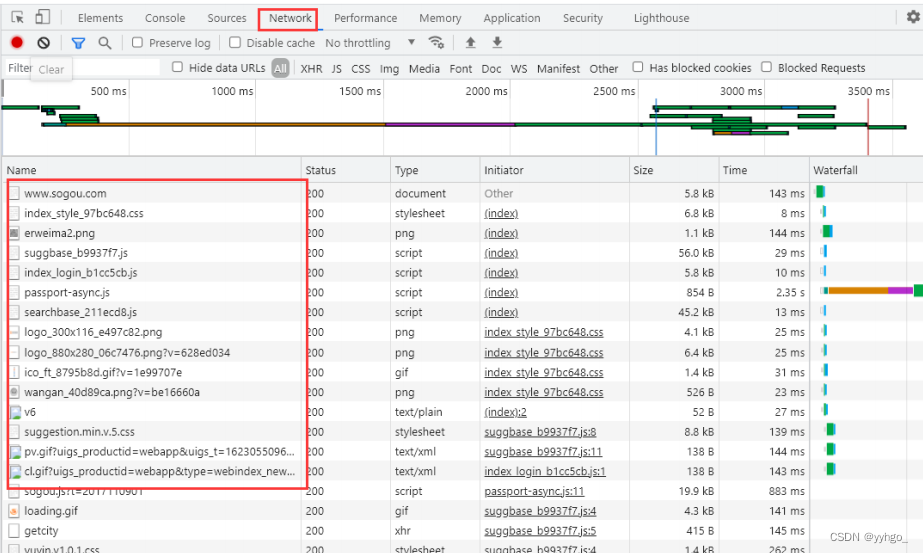Click the import HAR upload arrow
This screenshot has width=923, height=553.
point(471,43)
